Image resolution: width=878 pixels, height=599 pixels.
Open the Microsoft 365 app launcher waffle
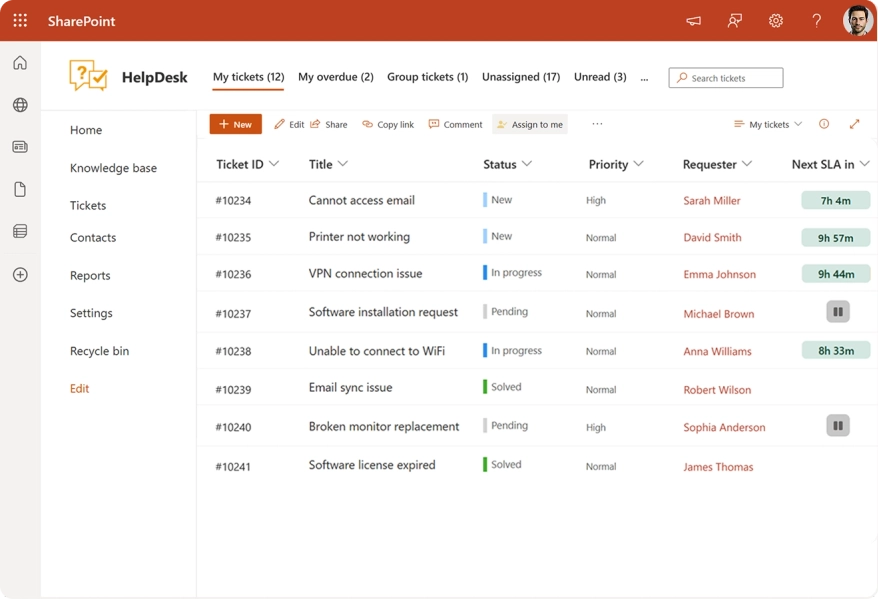[19, 20]
